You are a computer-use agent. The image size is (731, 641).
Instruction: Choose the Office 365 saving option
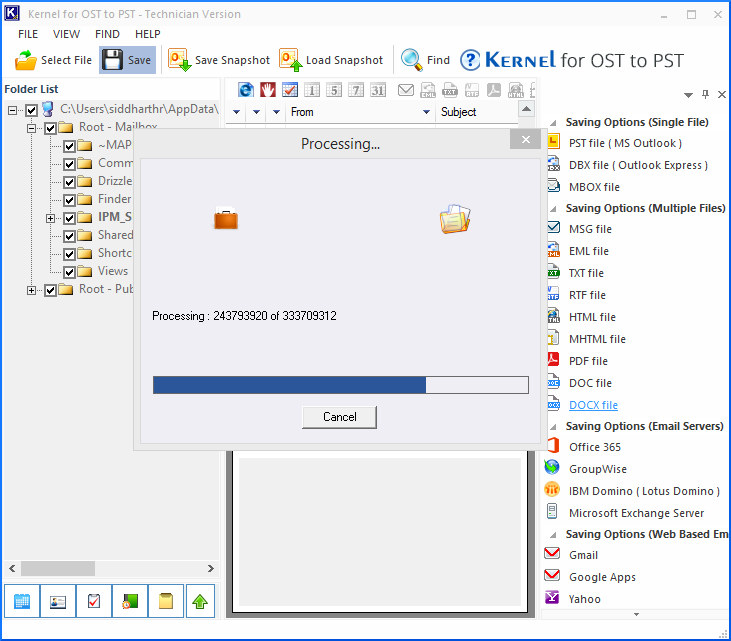click(595, 447)
